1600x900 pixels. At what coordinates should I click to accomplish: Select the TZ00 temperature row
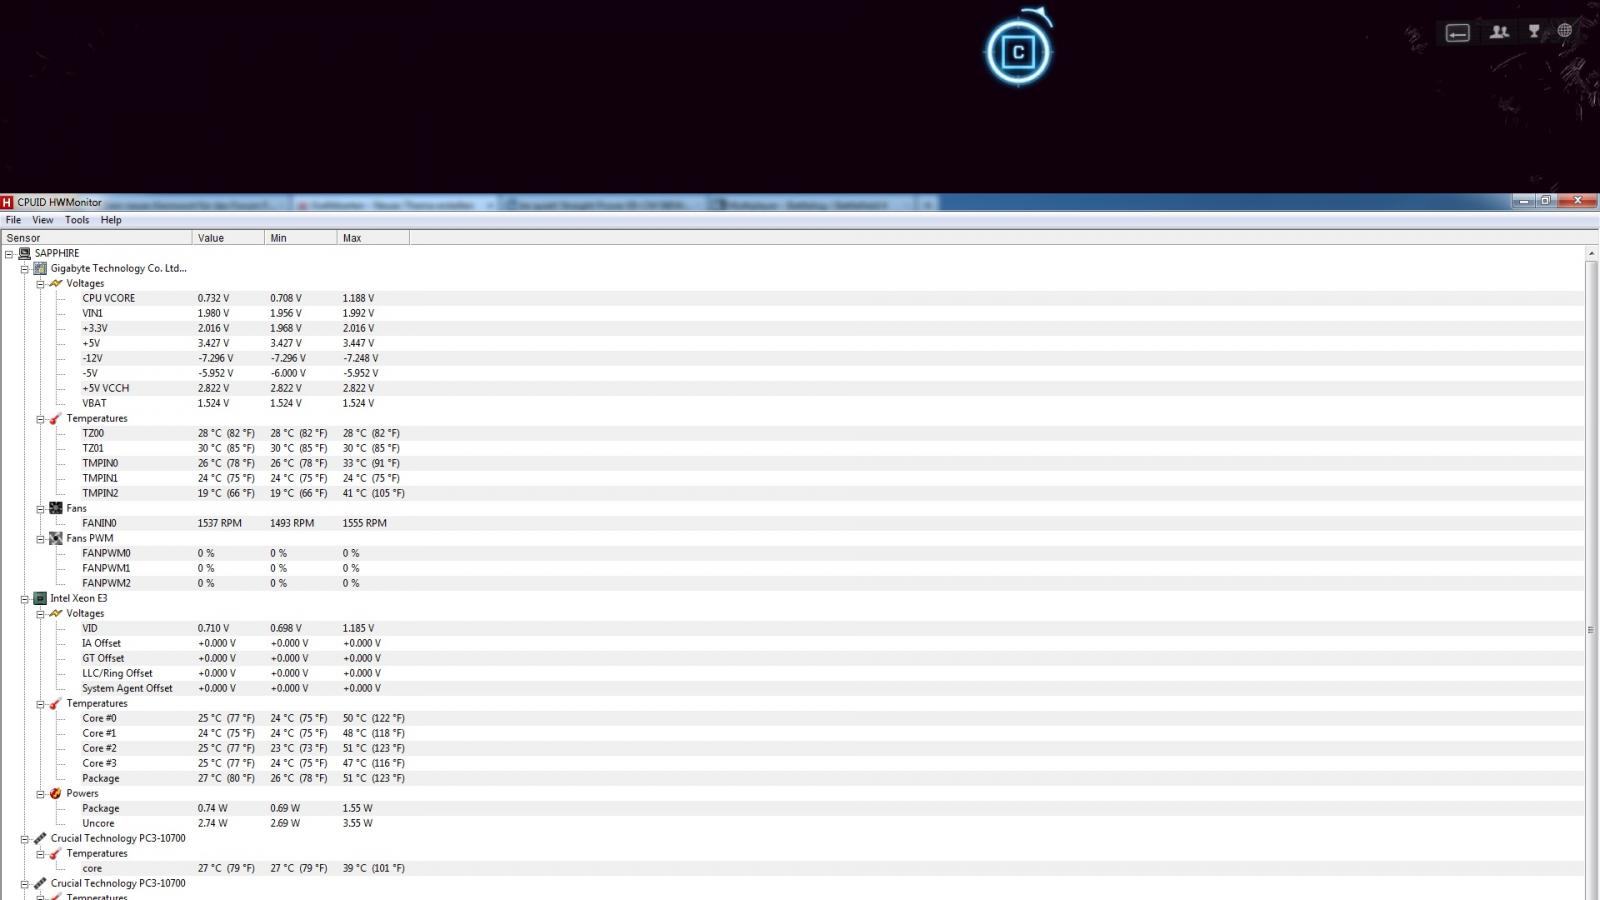click(x=792, y=433)
